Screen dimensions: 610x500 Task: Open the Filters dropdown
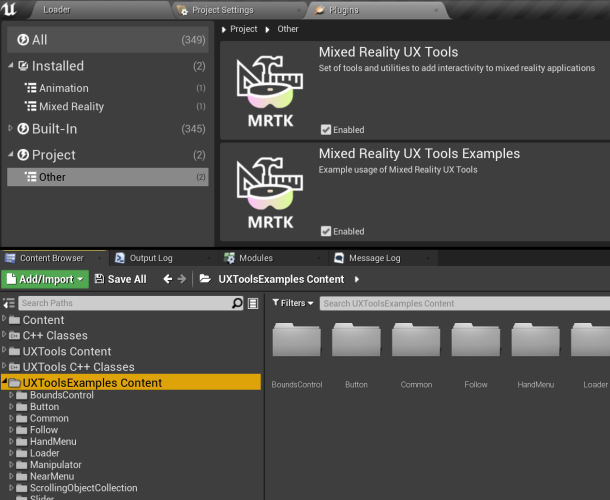[x=293, y=303]
